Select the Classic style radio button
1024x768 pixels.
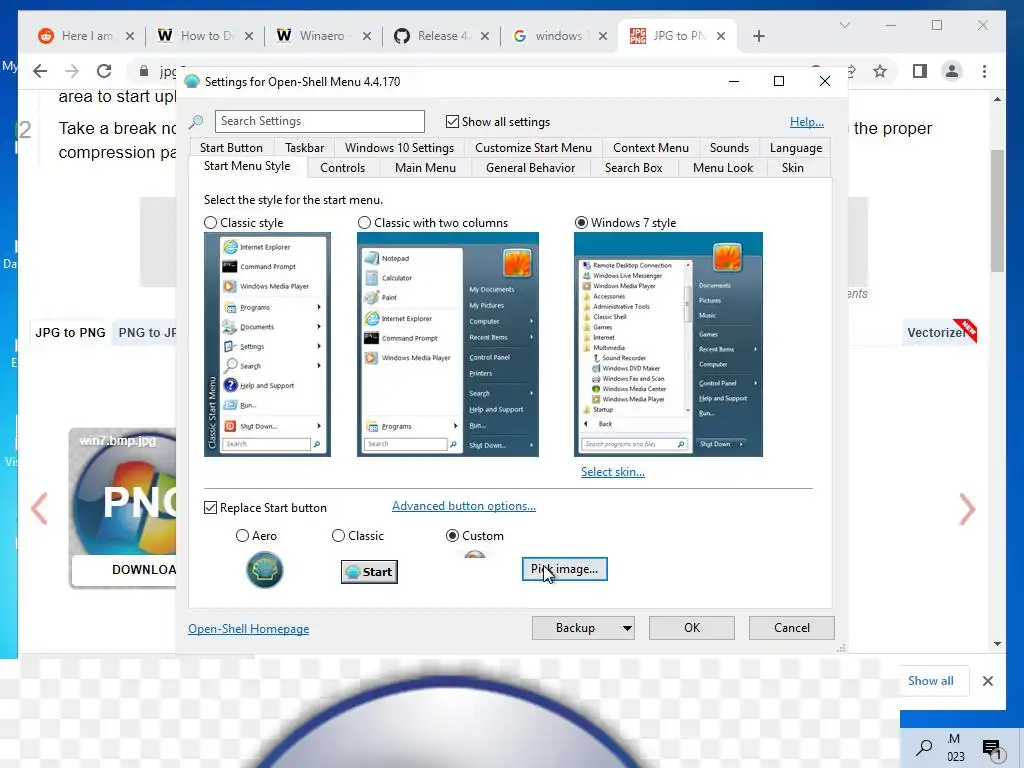pyautogui.click(x=210, y=223)
